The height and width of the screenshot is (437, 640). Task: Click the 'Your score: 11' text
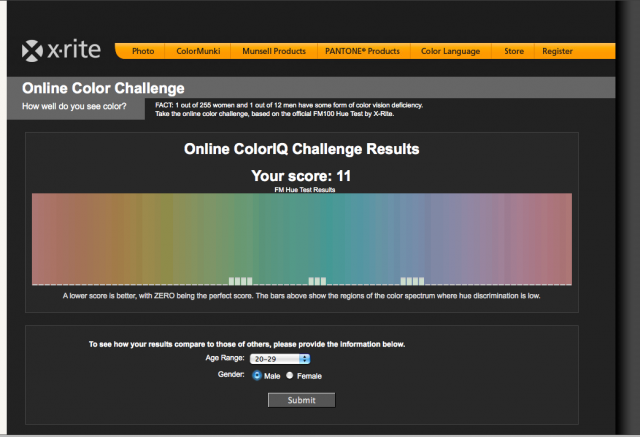tap(301, 176)
